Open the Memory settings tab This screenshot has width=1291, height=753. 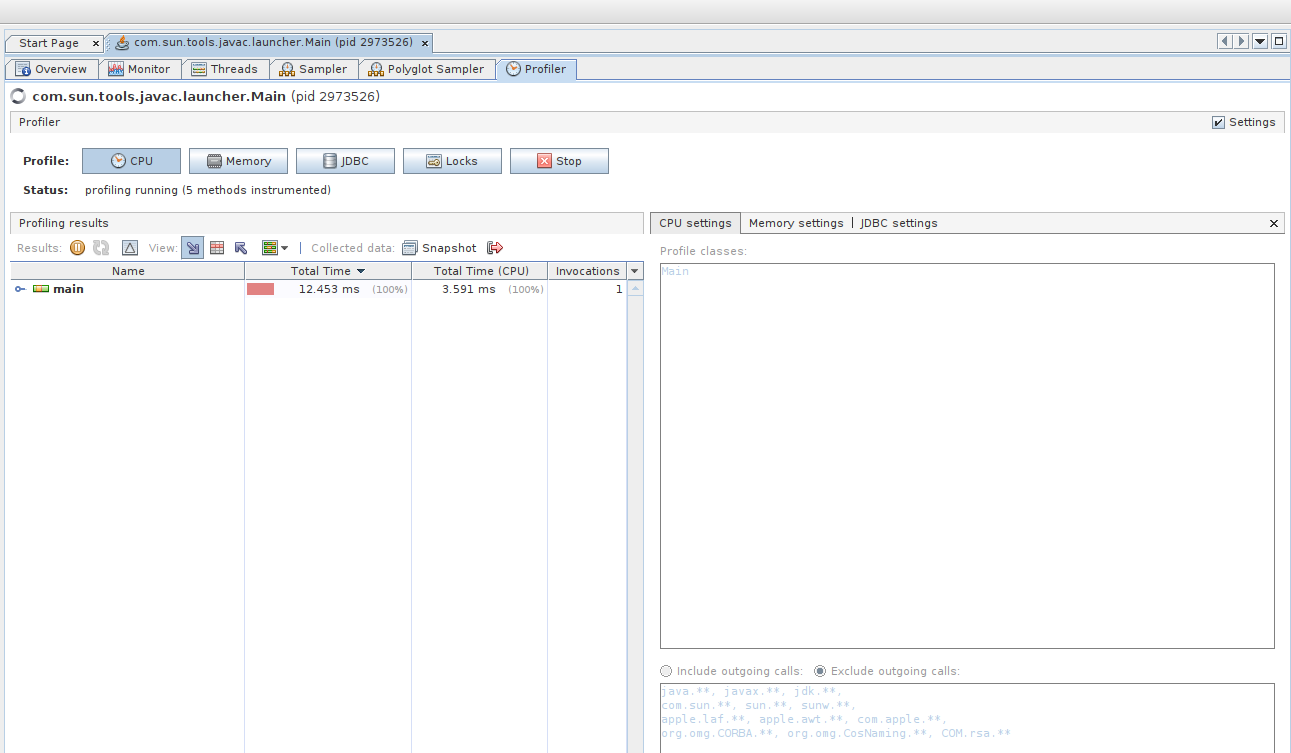point(796,223)
